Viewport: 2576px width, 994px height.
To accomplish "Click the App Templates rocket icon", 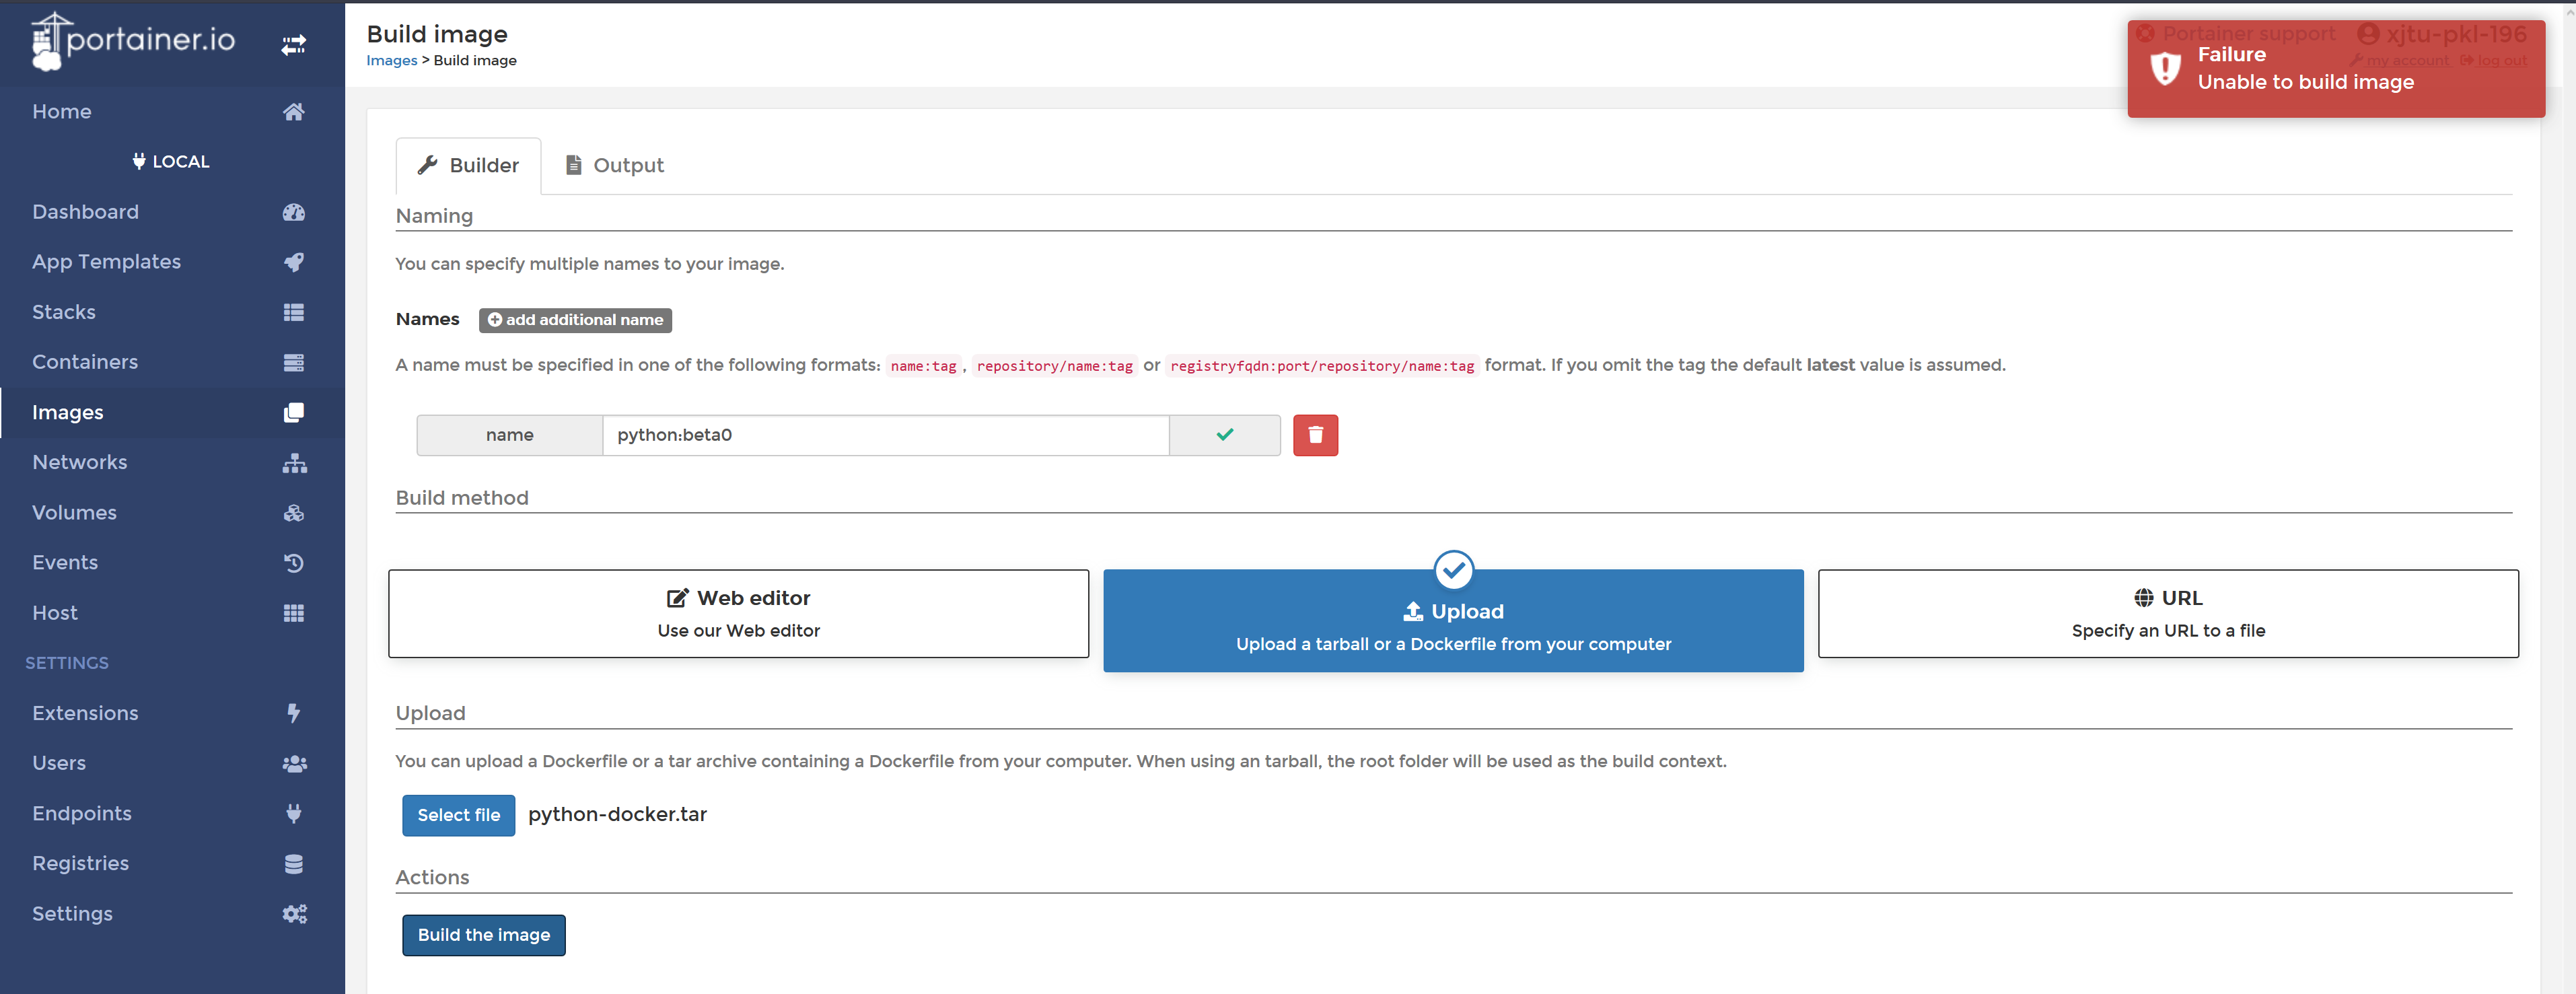I will click(293, 262).
